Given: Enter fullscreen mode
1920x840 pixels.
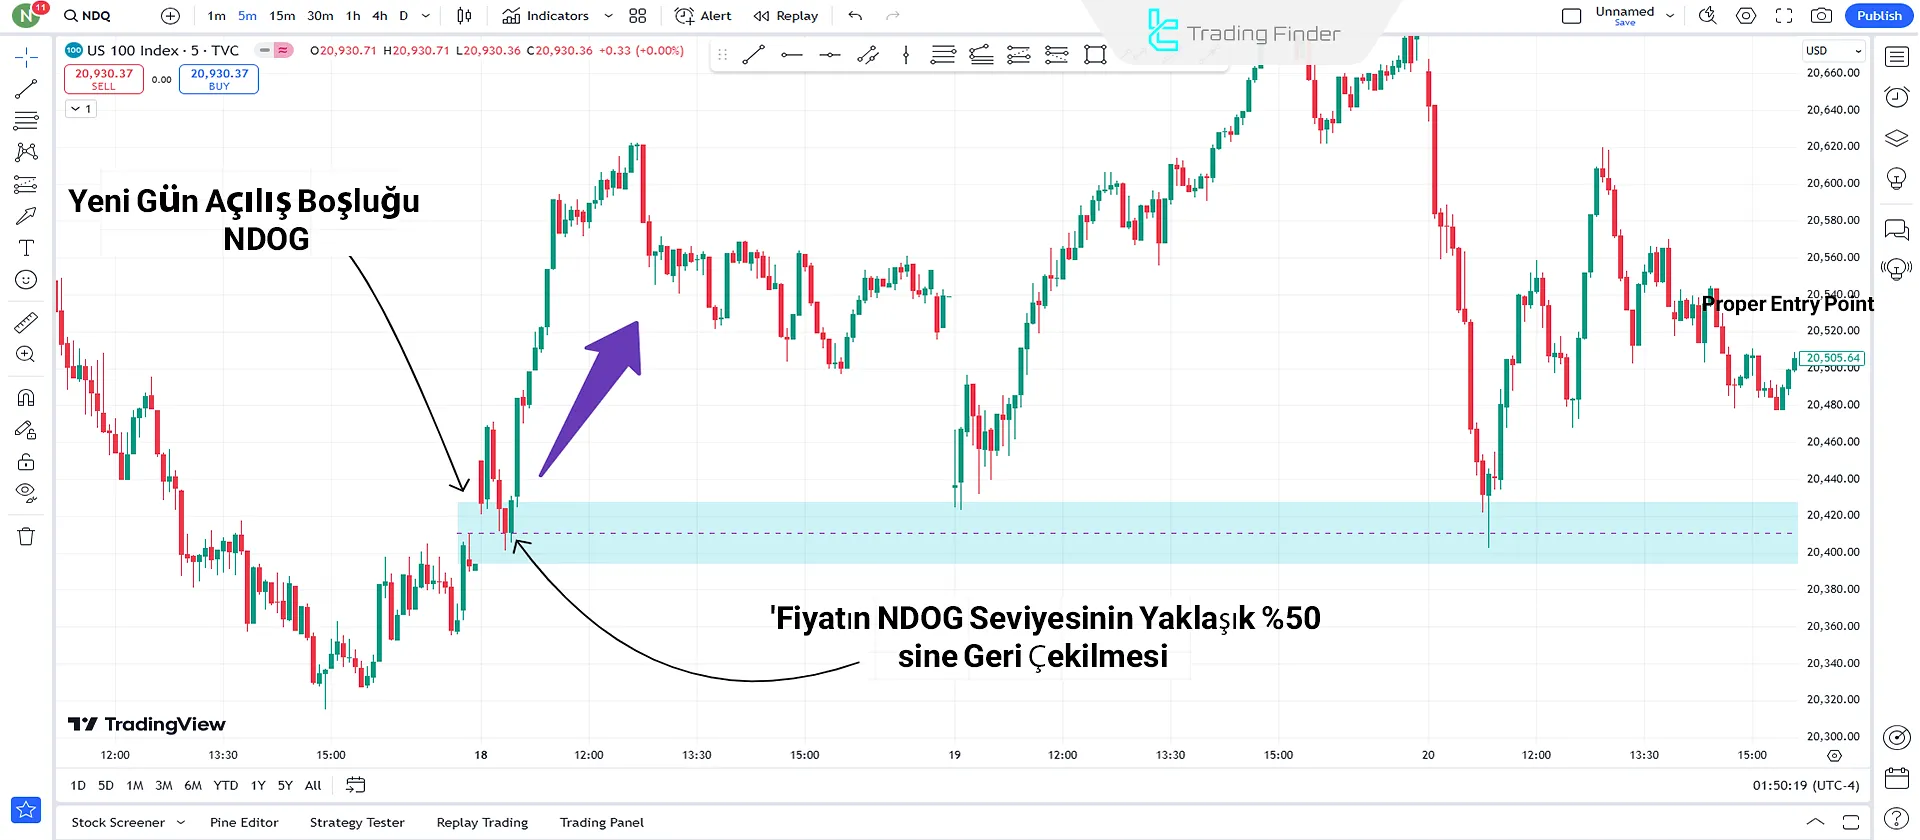Looking at the screenshot, I should (1784, 16).
